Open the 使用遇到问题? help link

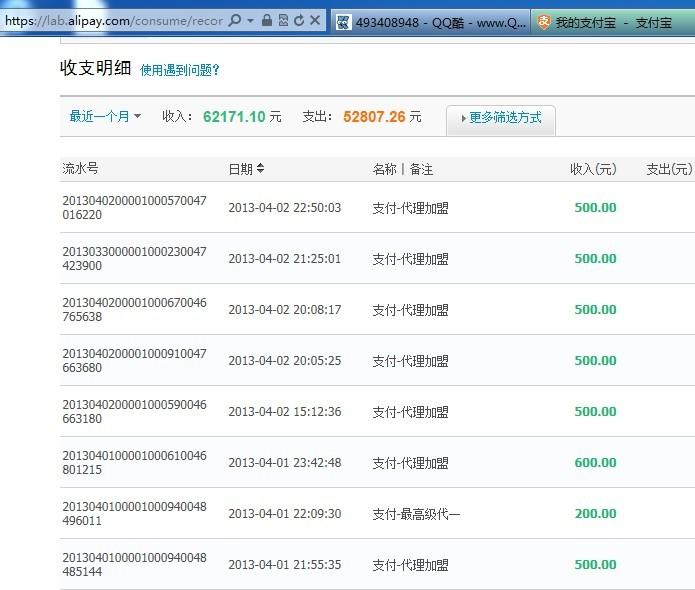coord(180,70)
